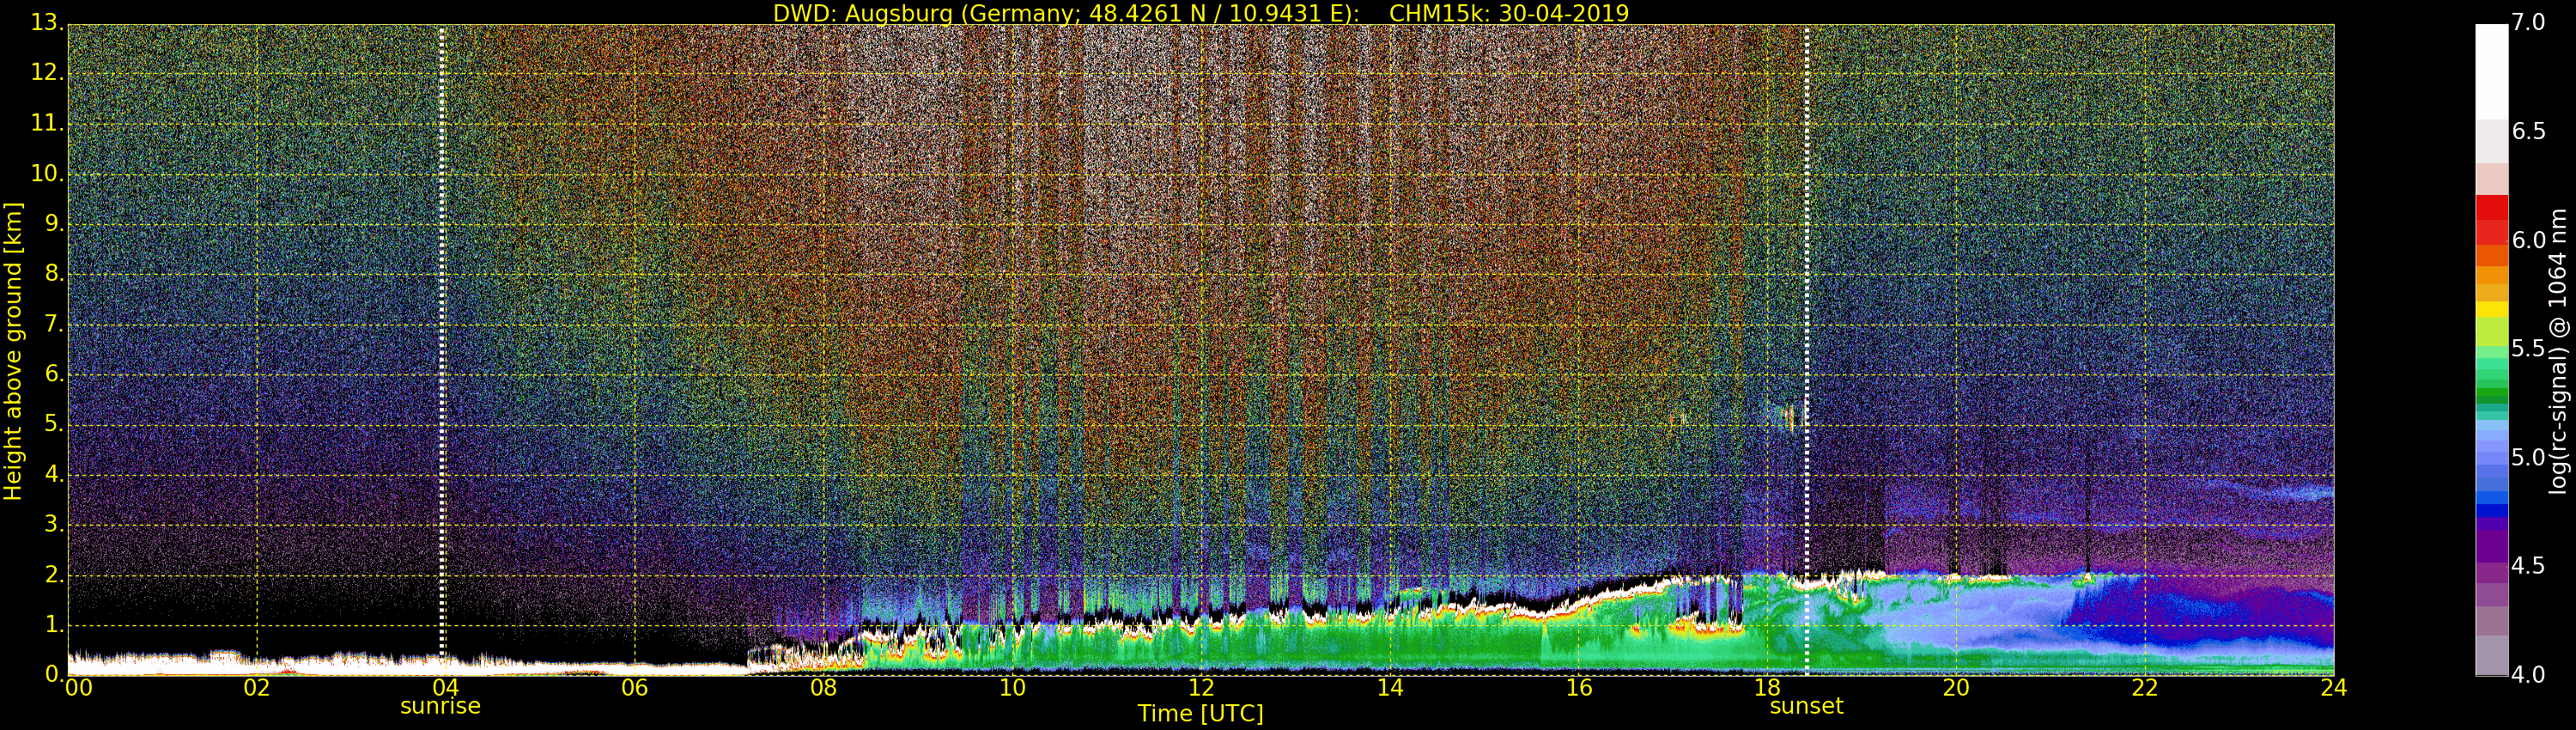Image resolution: width=2576 pixels, height=730 pixels.
Task: Click the 20 hour tick on the time axis
Action: 1956,688
